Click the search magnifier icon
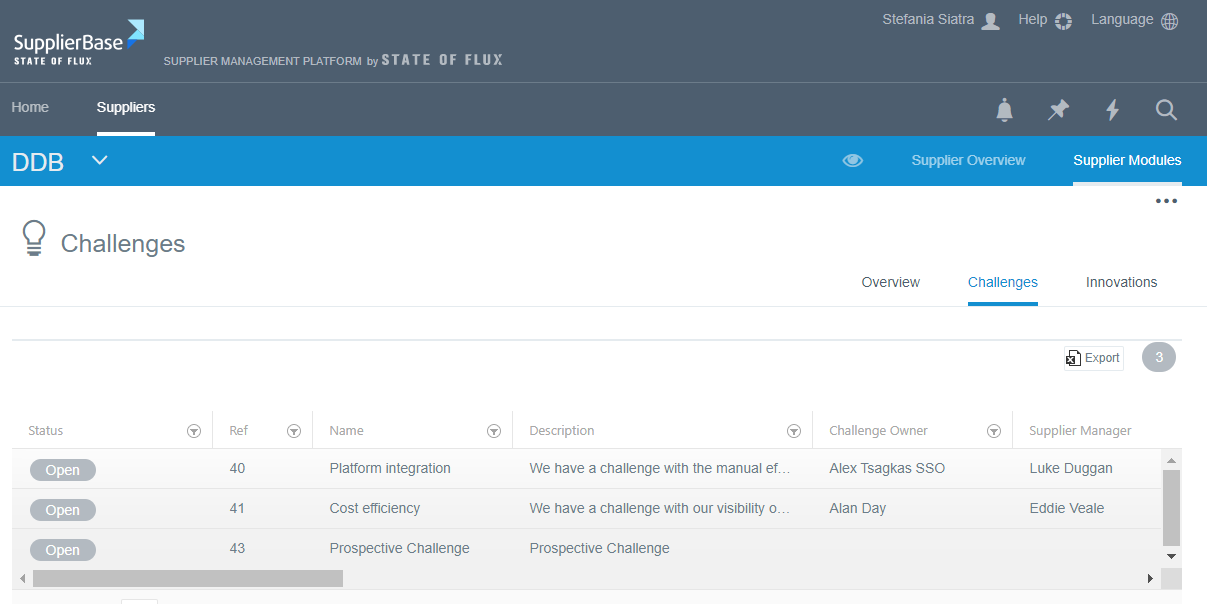Screen dimensions: 1207x604 tap(1166, 110)
